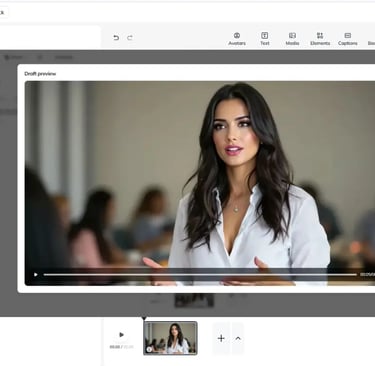375x366 pixels.
Task: Click the timeline playhead marker
Action: [144, 318]
